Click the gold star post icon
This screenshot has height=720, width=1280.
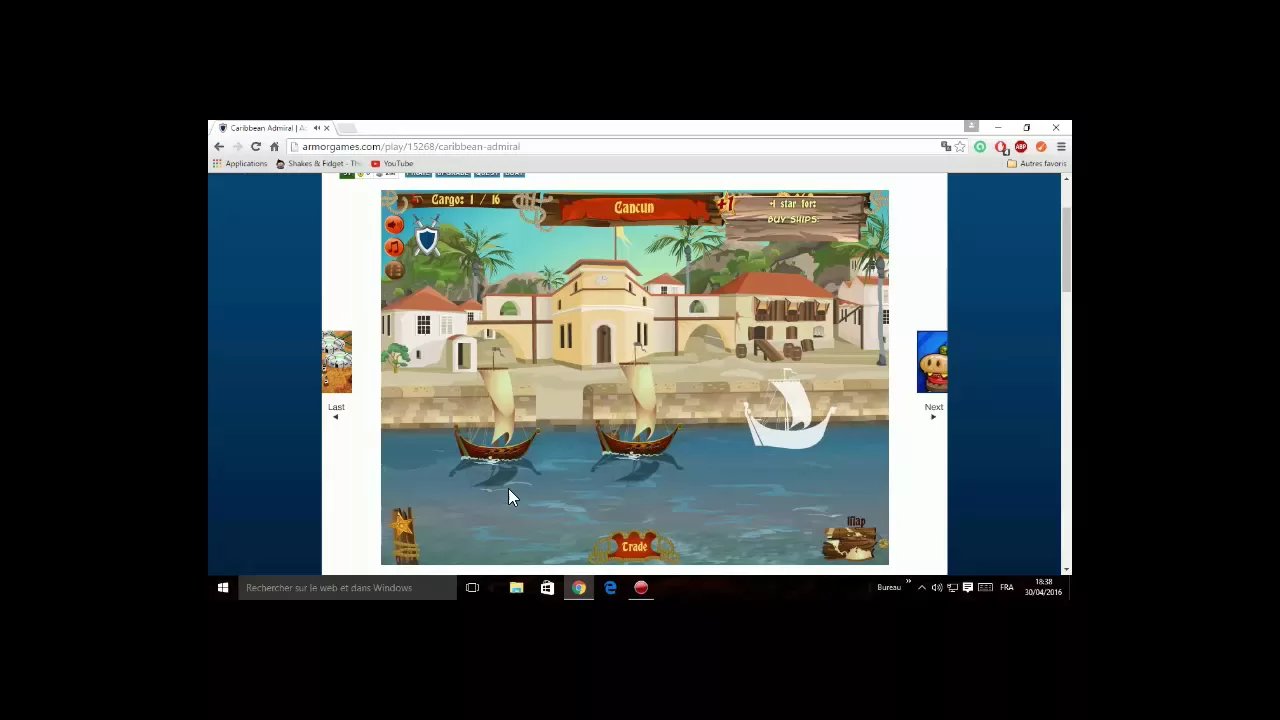[405, 535]
